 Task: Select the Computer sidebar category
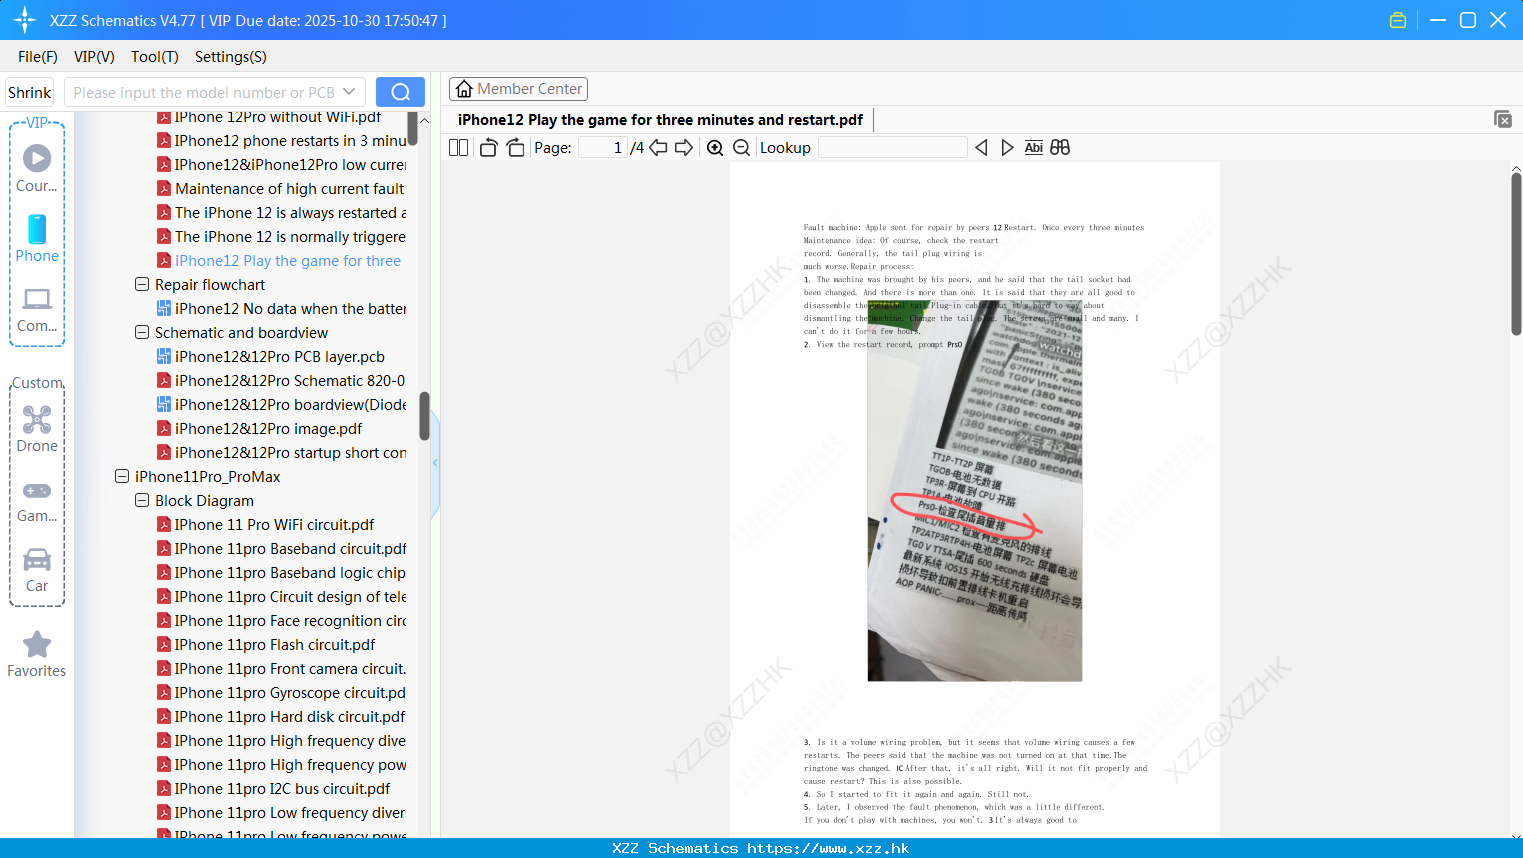coord(37,310)
